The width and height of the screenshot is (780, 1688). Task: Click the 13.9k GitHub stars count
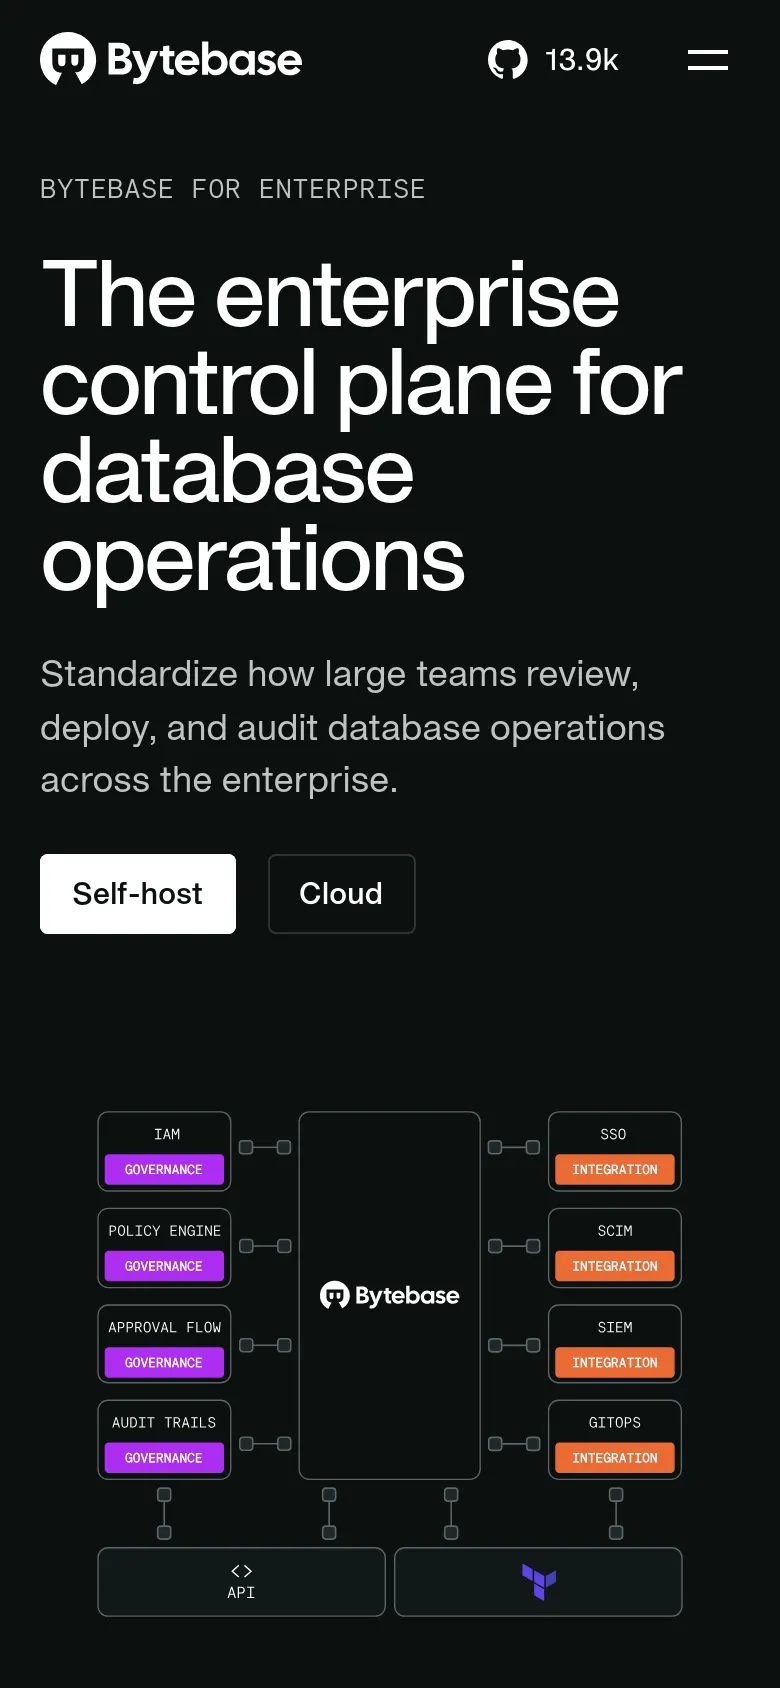(582, 60)
